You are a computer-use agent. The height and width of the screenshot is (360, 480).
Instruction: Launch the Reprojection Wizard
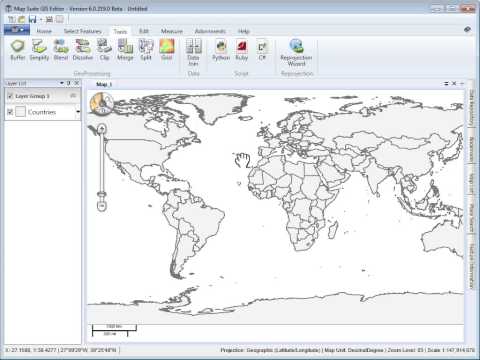point(296,52)
